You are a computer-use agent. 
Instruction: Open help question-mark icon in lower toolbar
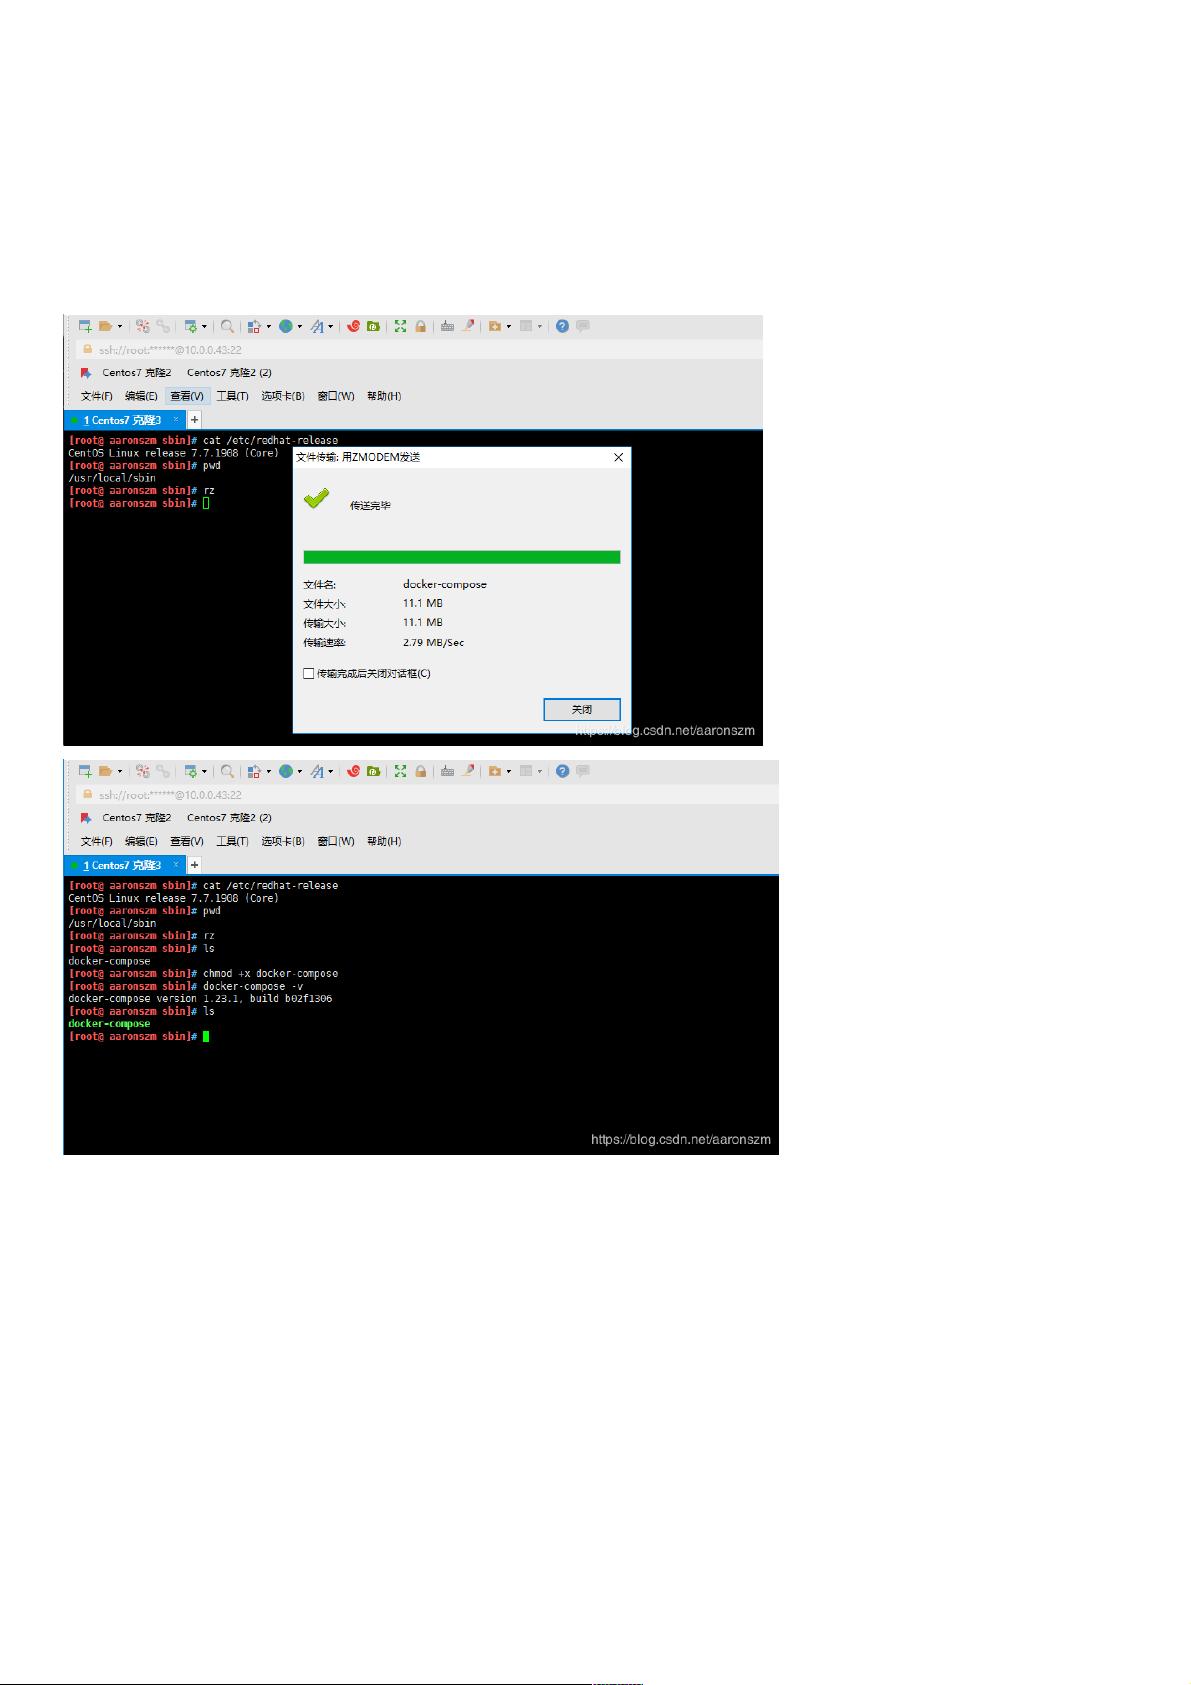[562, 771]
